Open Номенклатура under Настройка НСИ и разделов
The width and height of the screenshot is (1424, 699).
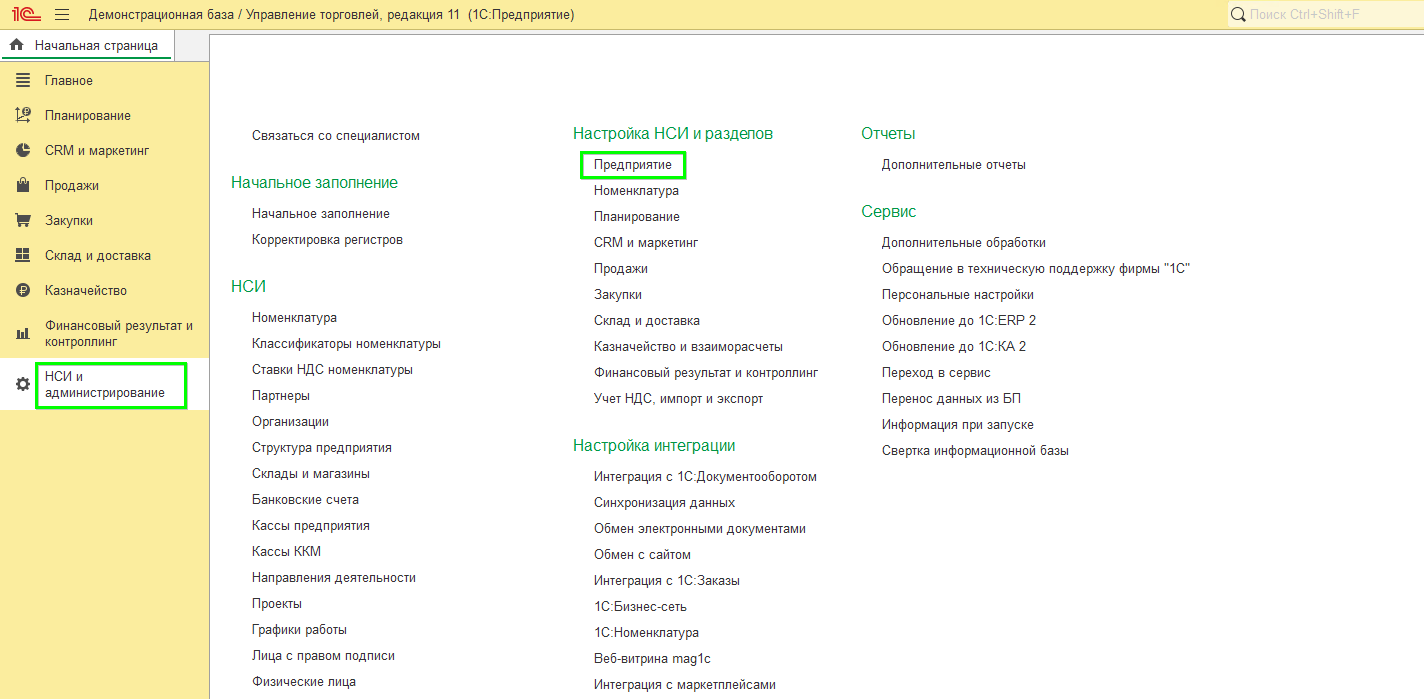pyautogui.click(x=636, y=190)
